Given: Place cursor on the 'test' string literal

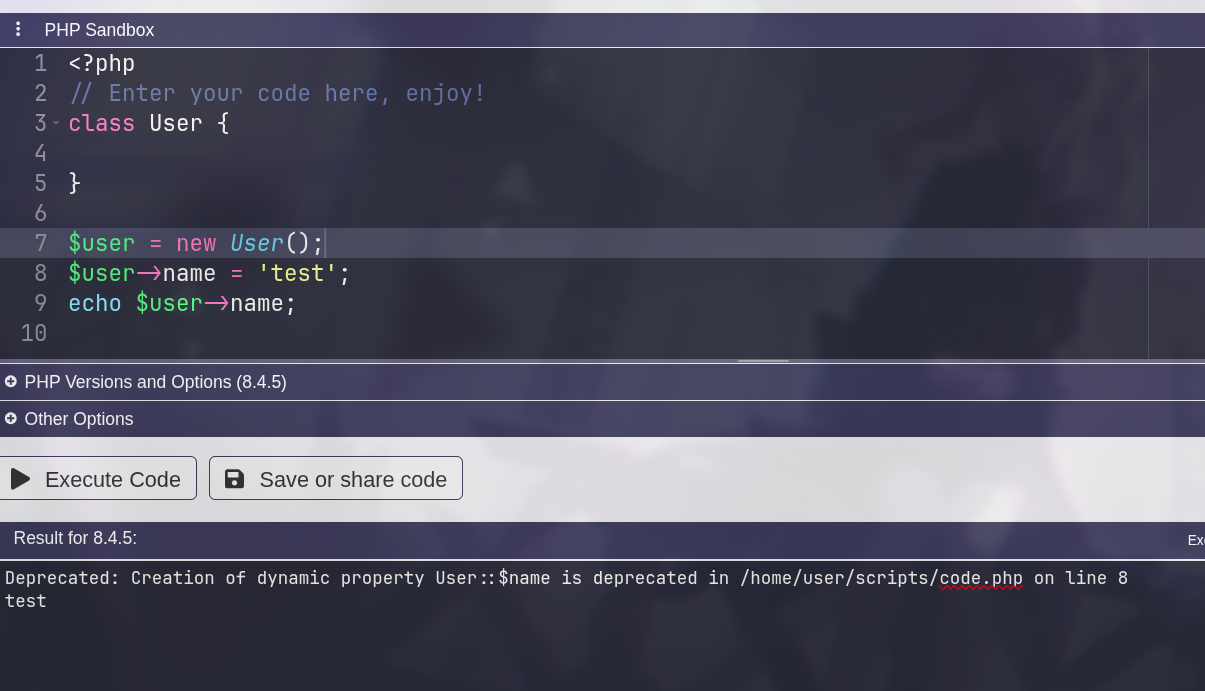Looking at the screenshot, I should coord(297,273).
